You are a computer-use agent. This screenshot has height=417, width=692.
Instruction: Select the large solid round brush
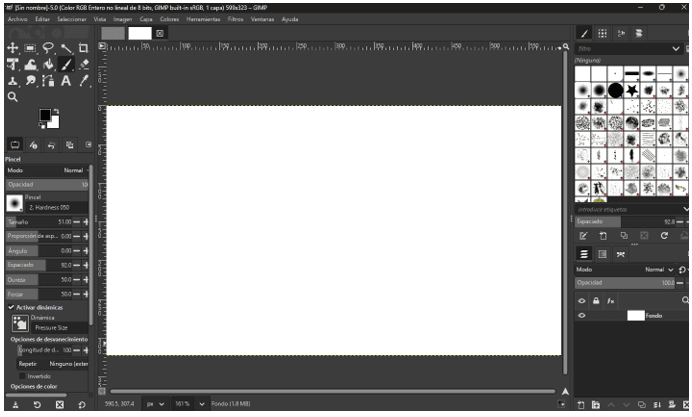616,90
